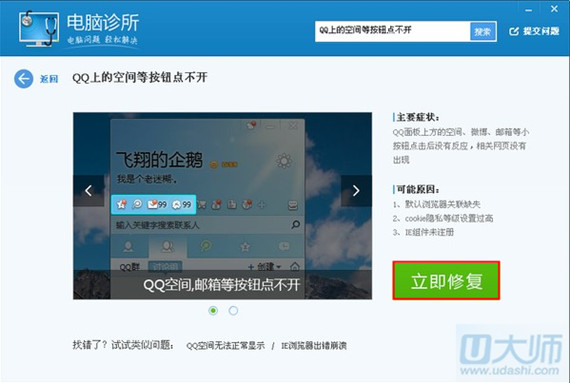Open the IE浏览器出错崩溃 link
Screen dimensions: 570x383
pos(314,346)
